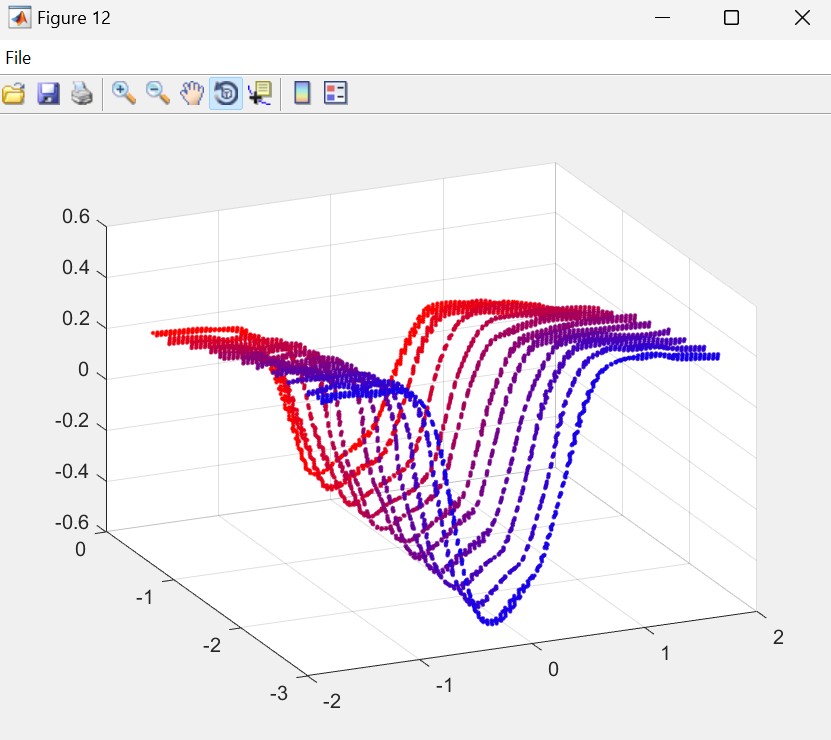Maximize the Figure 12 window
Image resolution: width=831 pixels, height=740 pixels.
[x=731, y=18]
